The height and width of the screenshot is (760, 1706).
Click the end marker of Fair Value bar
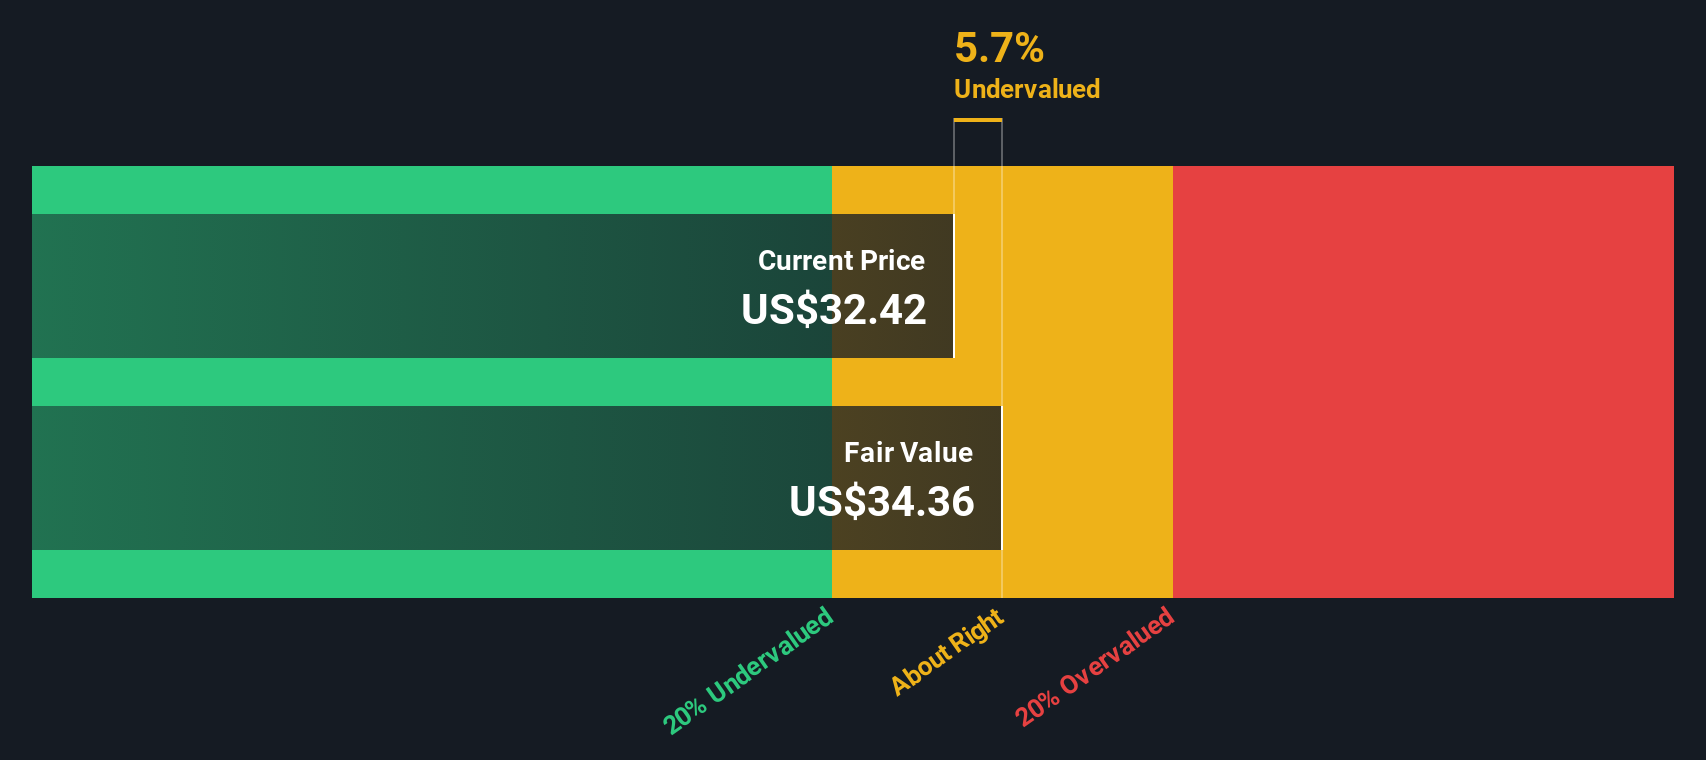(x=1002, y=478)
